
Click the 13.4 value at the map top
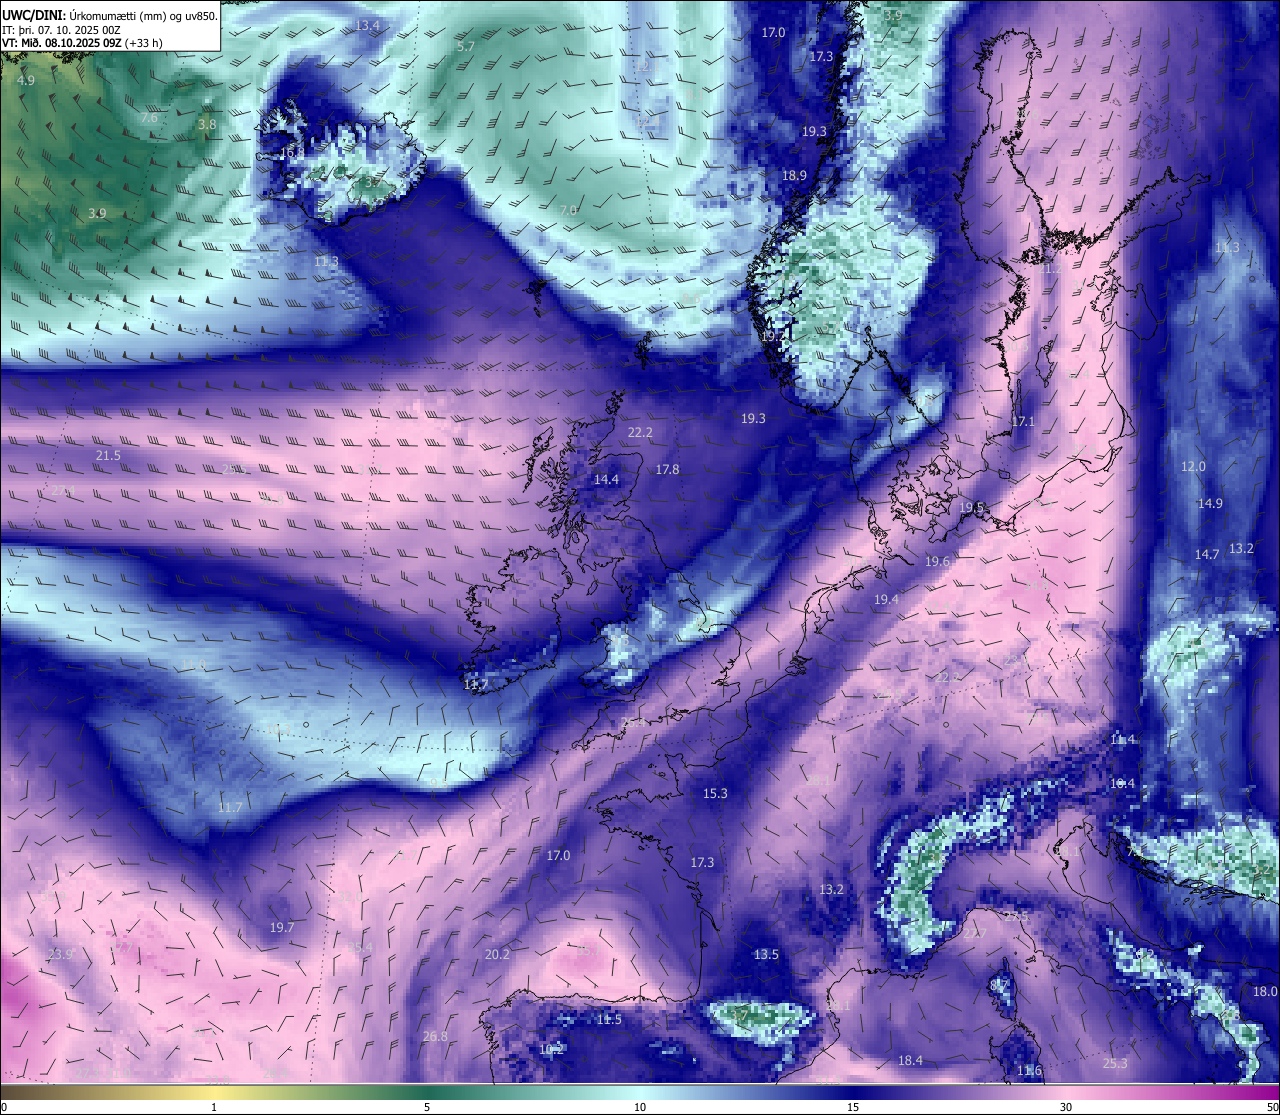pos(368,25)
